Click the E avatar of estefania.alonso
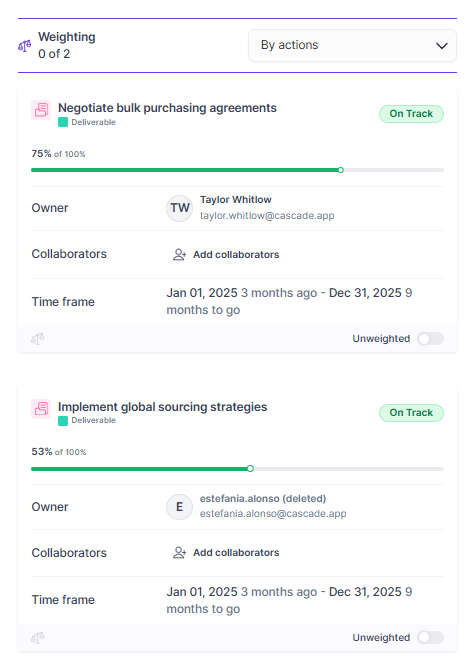The width and height of the screenshot is (476, 666). pos(180,507)
